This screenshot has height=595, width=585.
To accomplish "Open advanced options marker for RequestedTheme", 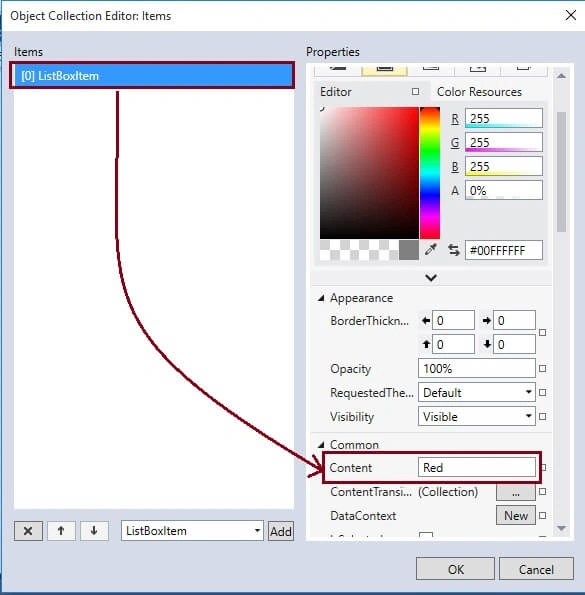I will pos(543,392).
